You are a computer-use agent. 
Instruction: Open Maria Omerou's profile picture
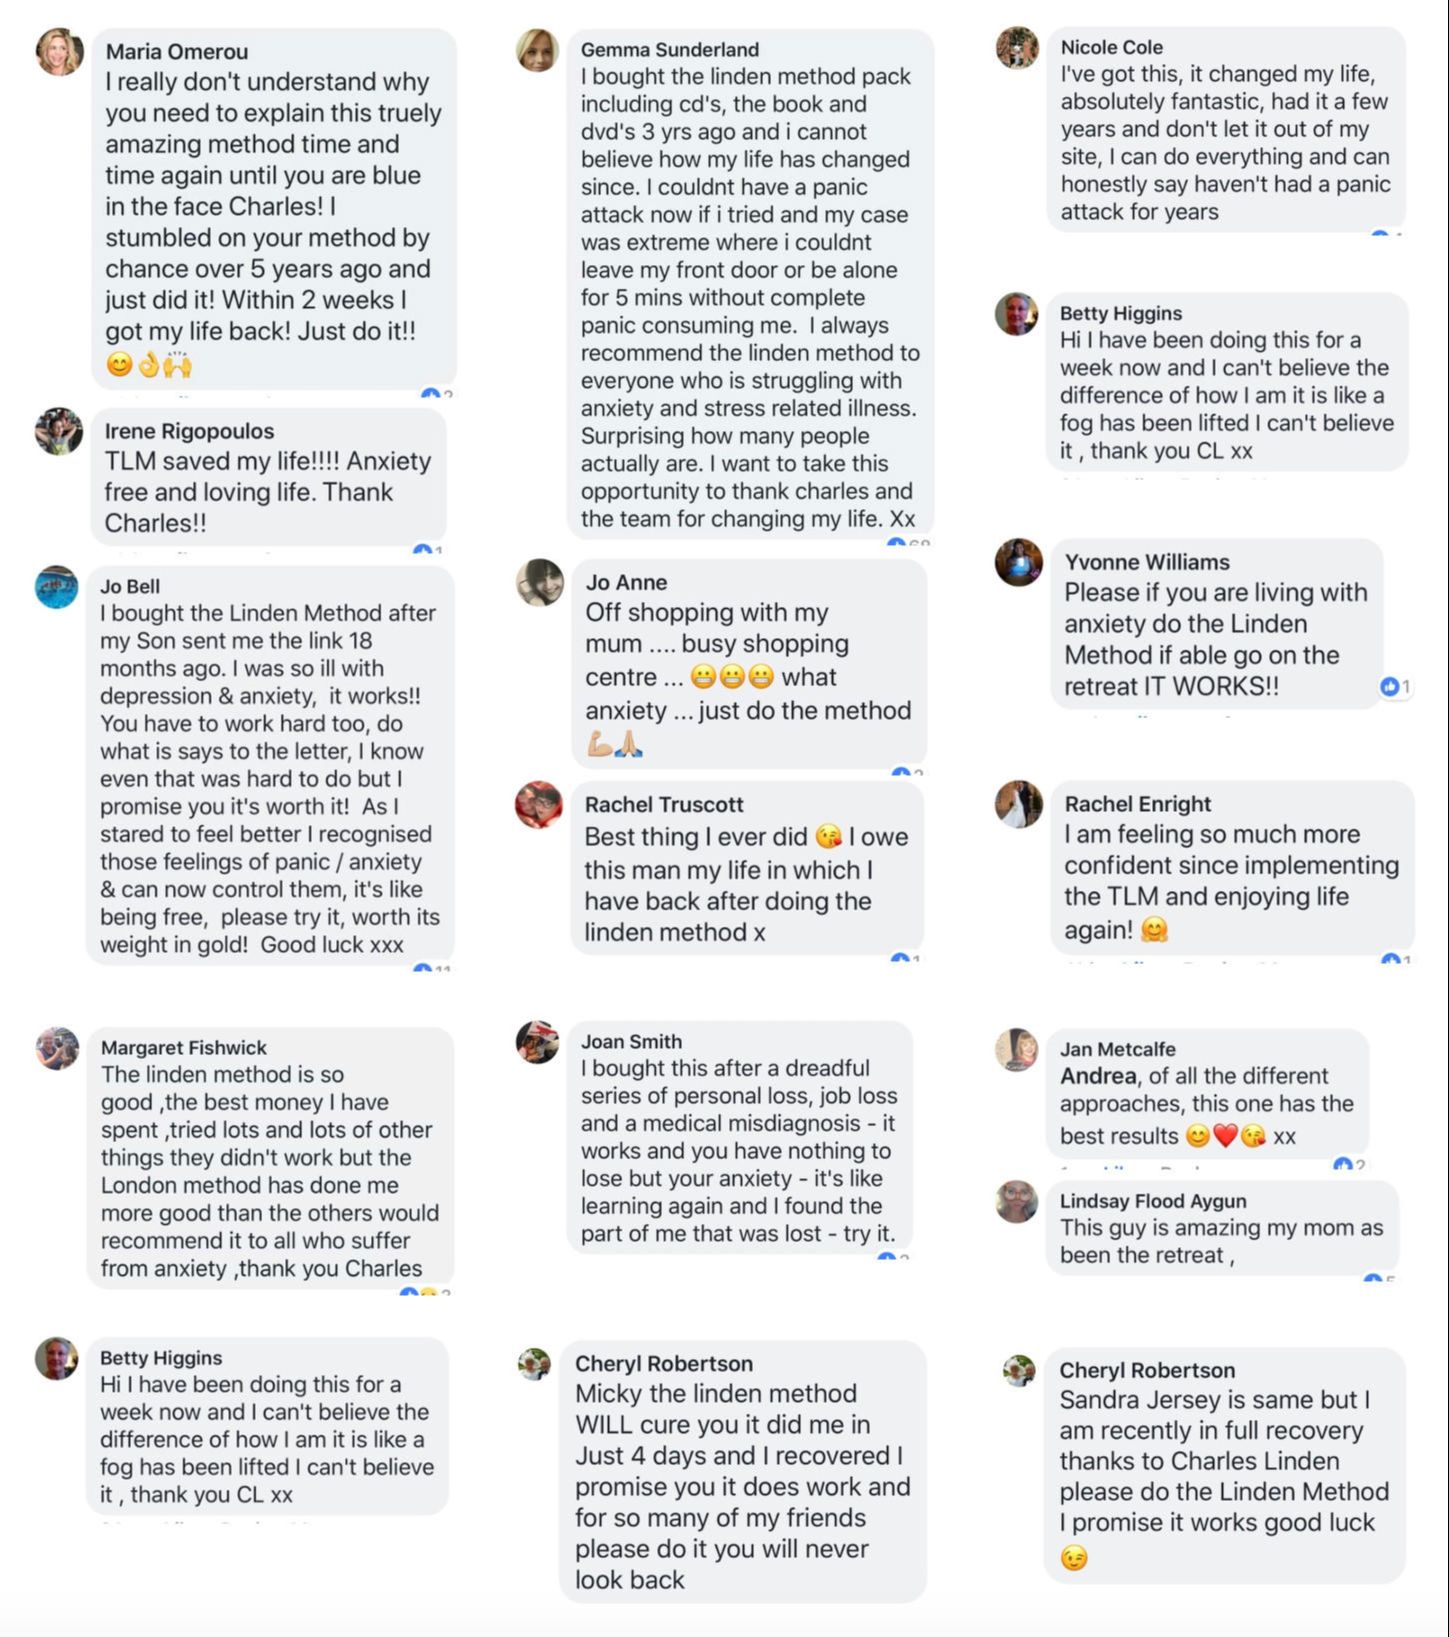(59, 51)
